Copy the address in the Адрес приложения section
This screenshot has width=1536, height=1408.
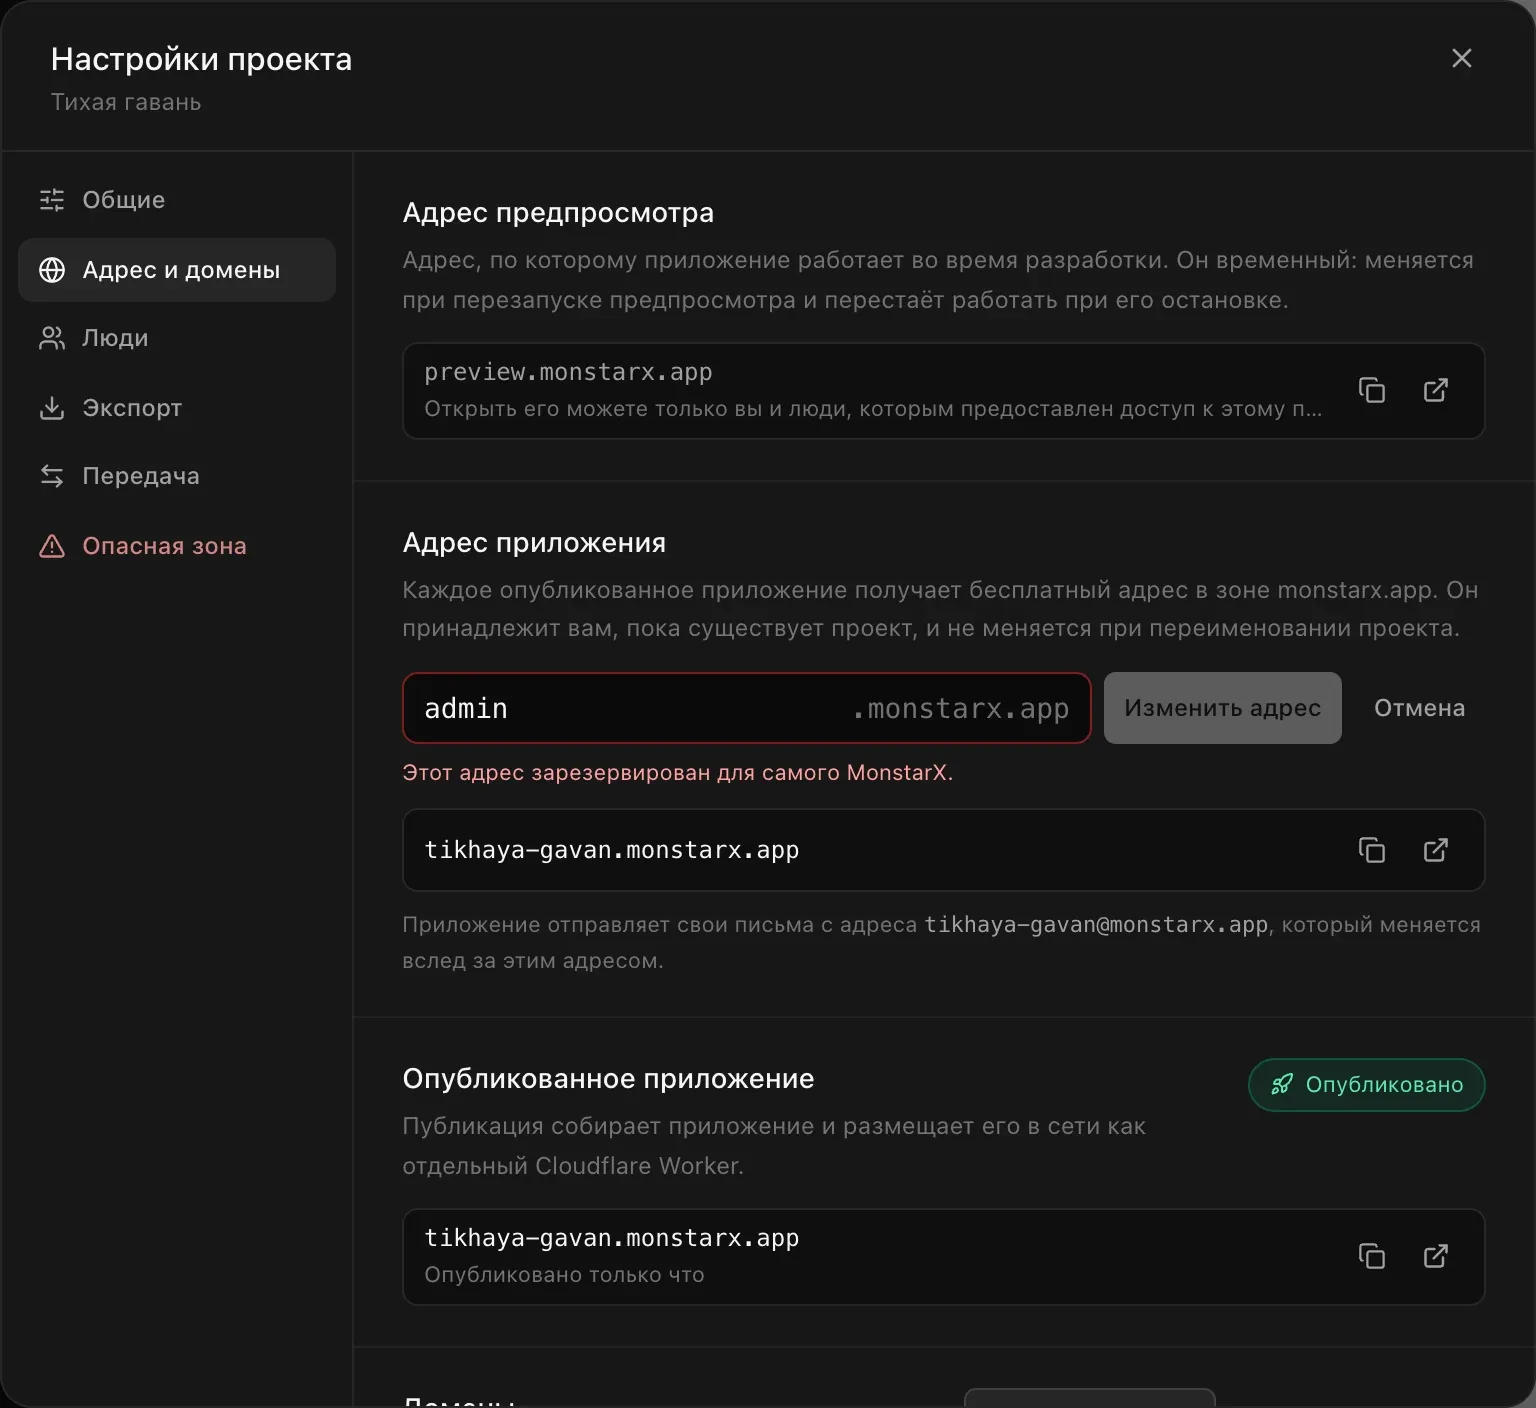click(x=1372, y=850)
